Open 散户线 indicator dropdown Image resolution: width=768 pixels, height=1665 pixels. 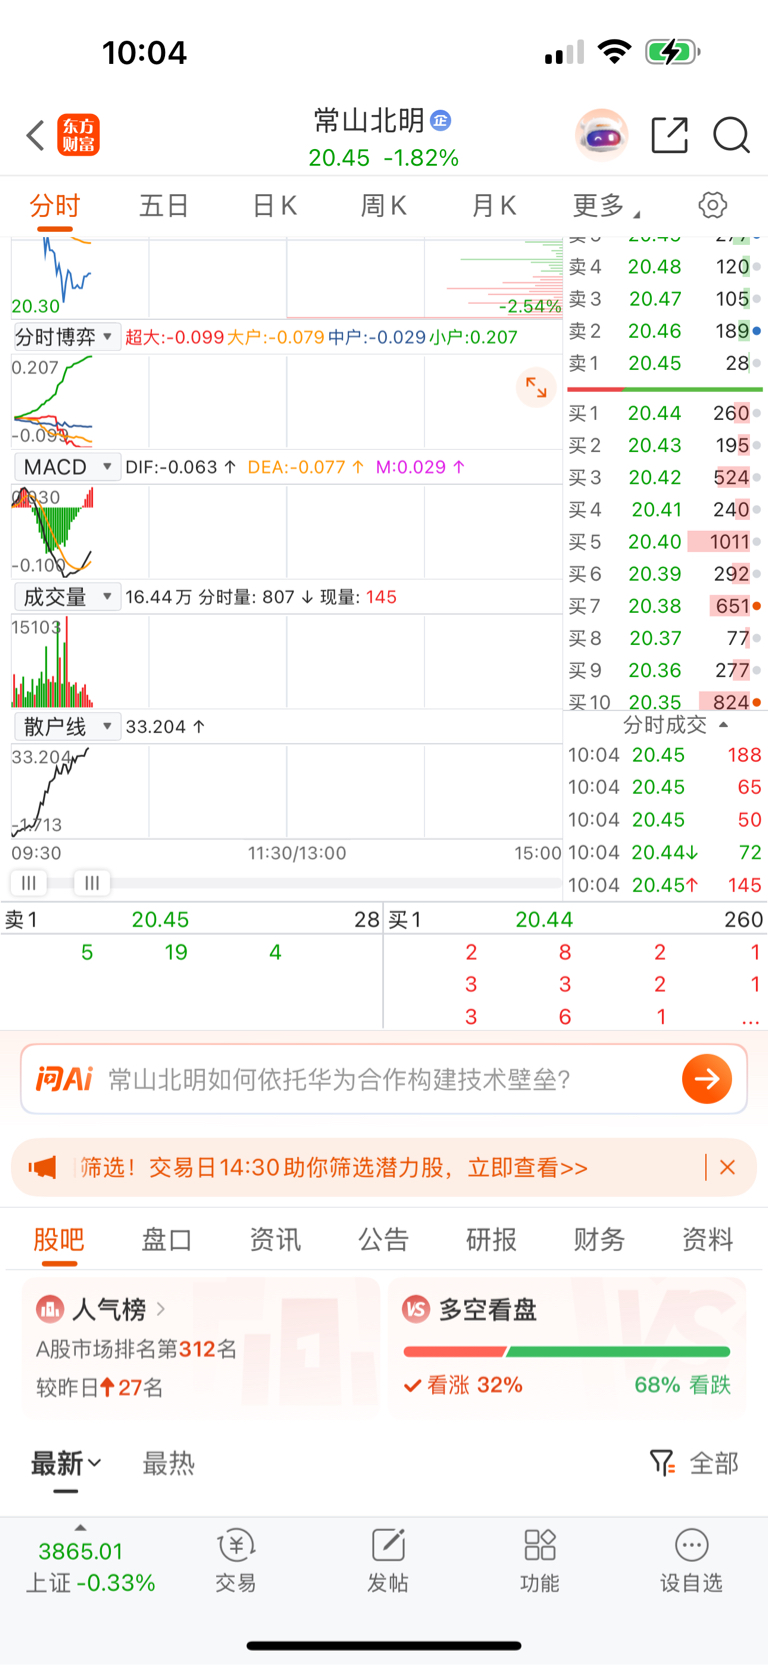(66, 727)
